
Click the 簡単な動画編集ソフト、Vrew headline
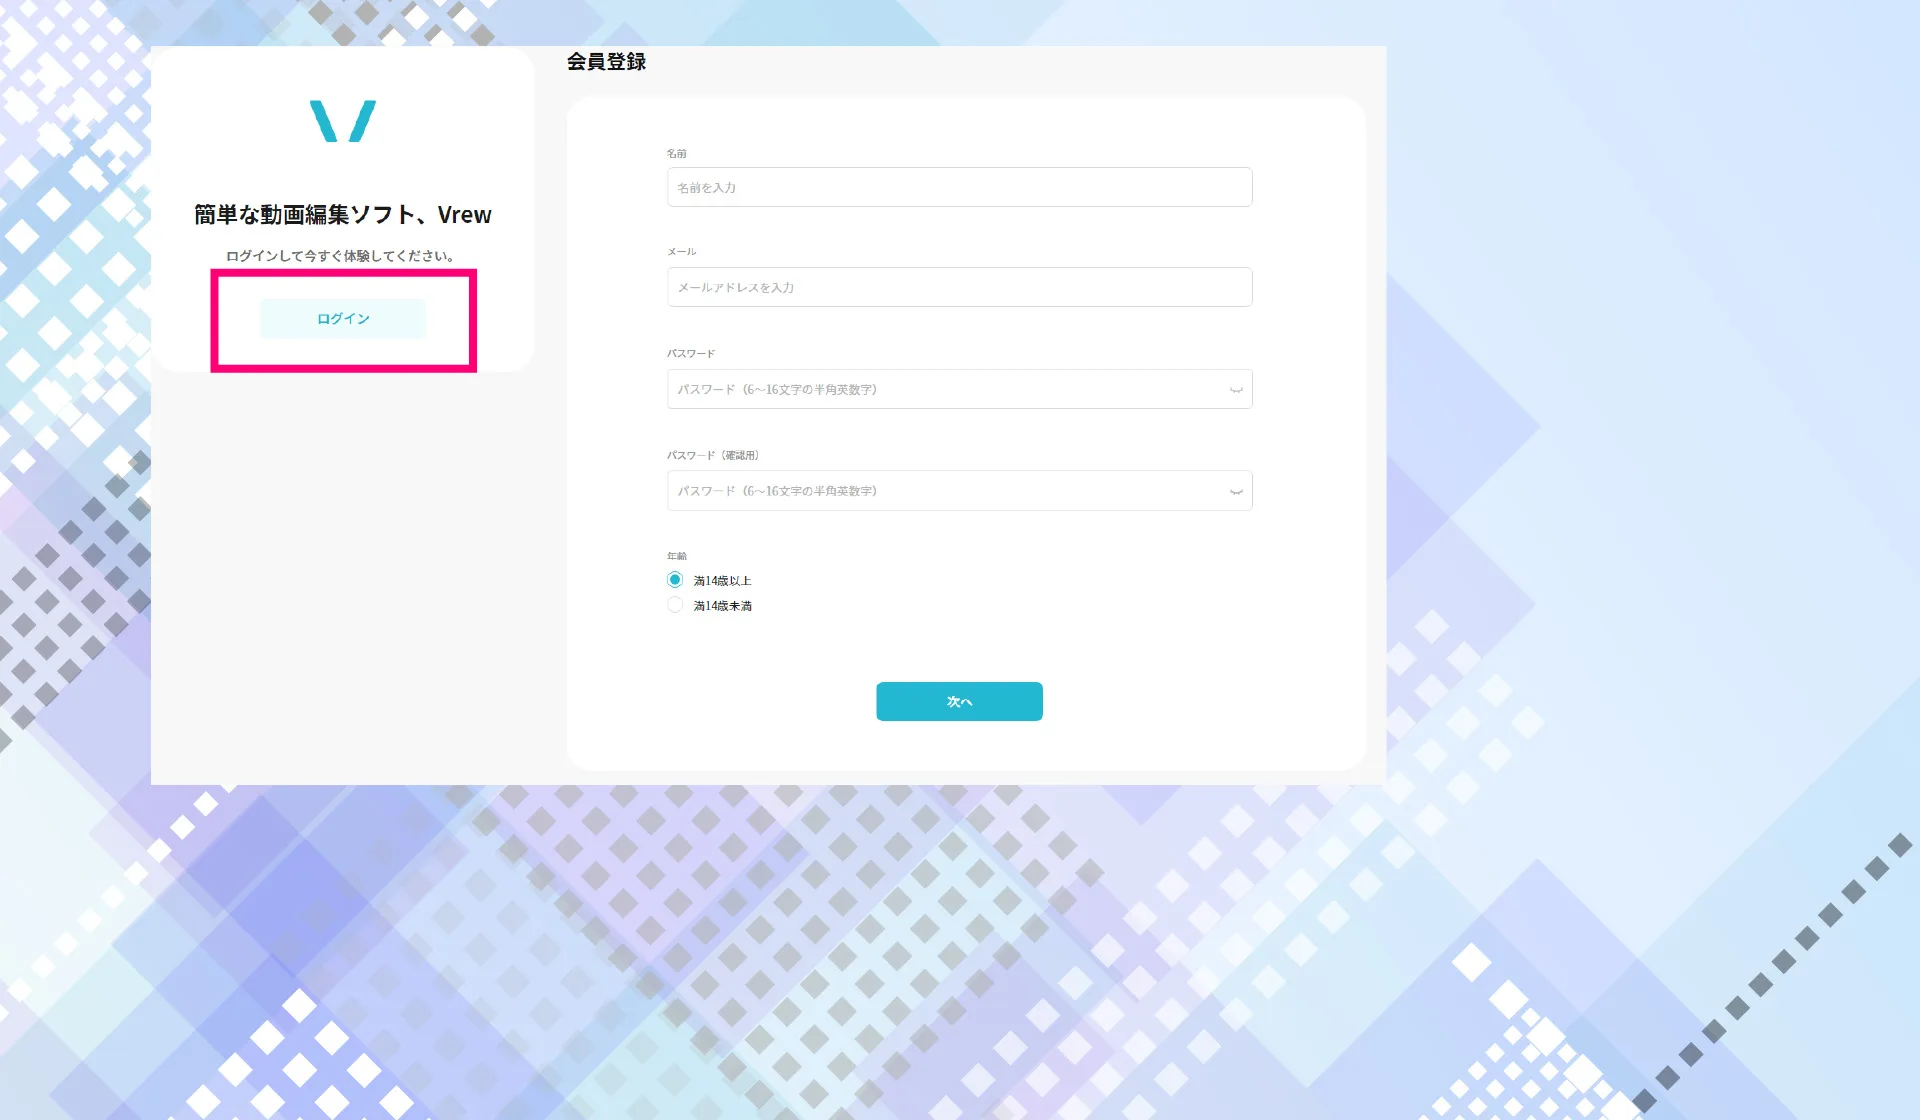click(343, 215)
